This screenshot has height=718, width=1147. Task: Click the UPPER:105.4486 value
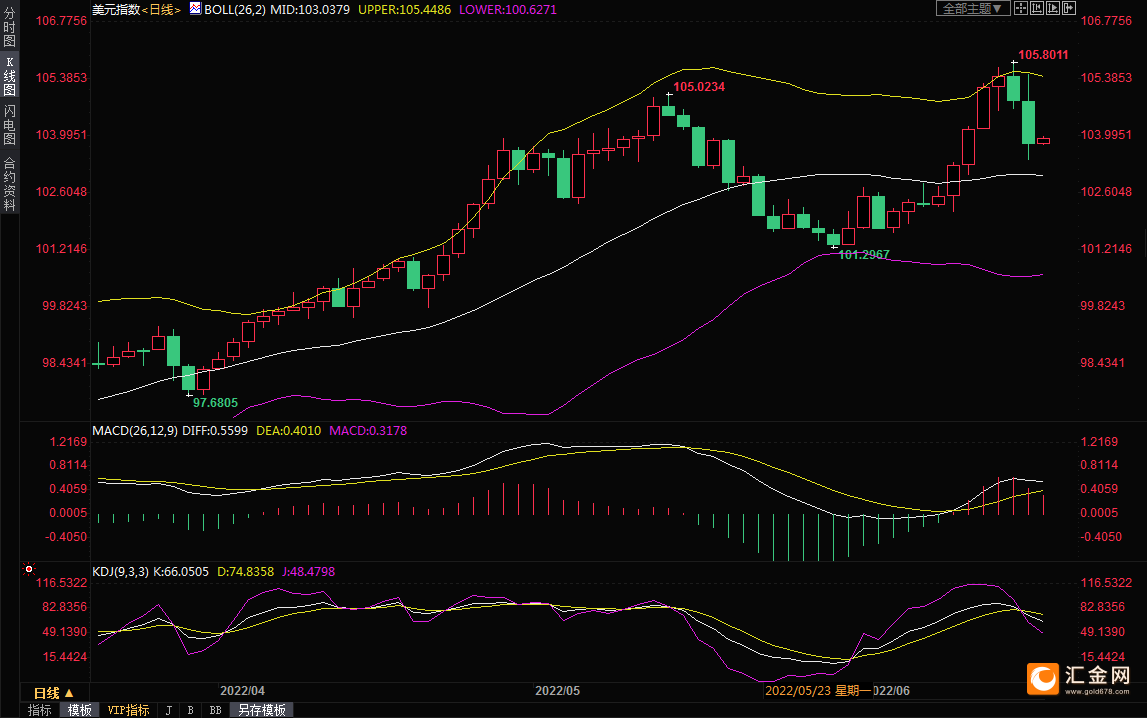point(405,10)
